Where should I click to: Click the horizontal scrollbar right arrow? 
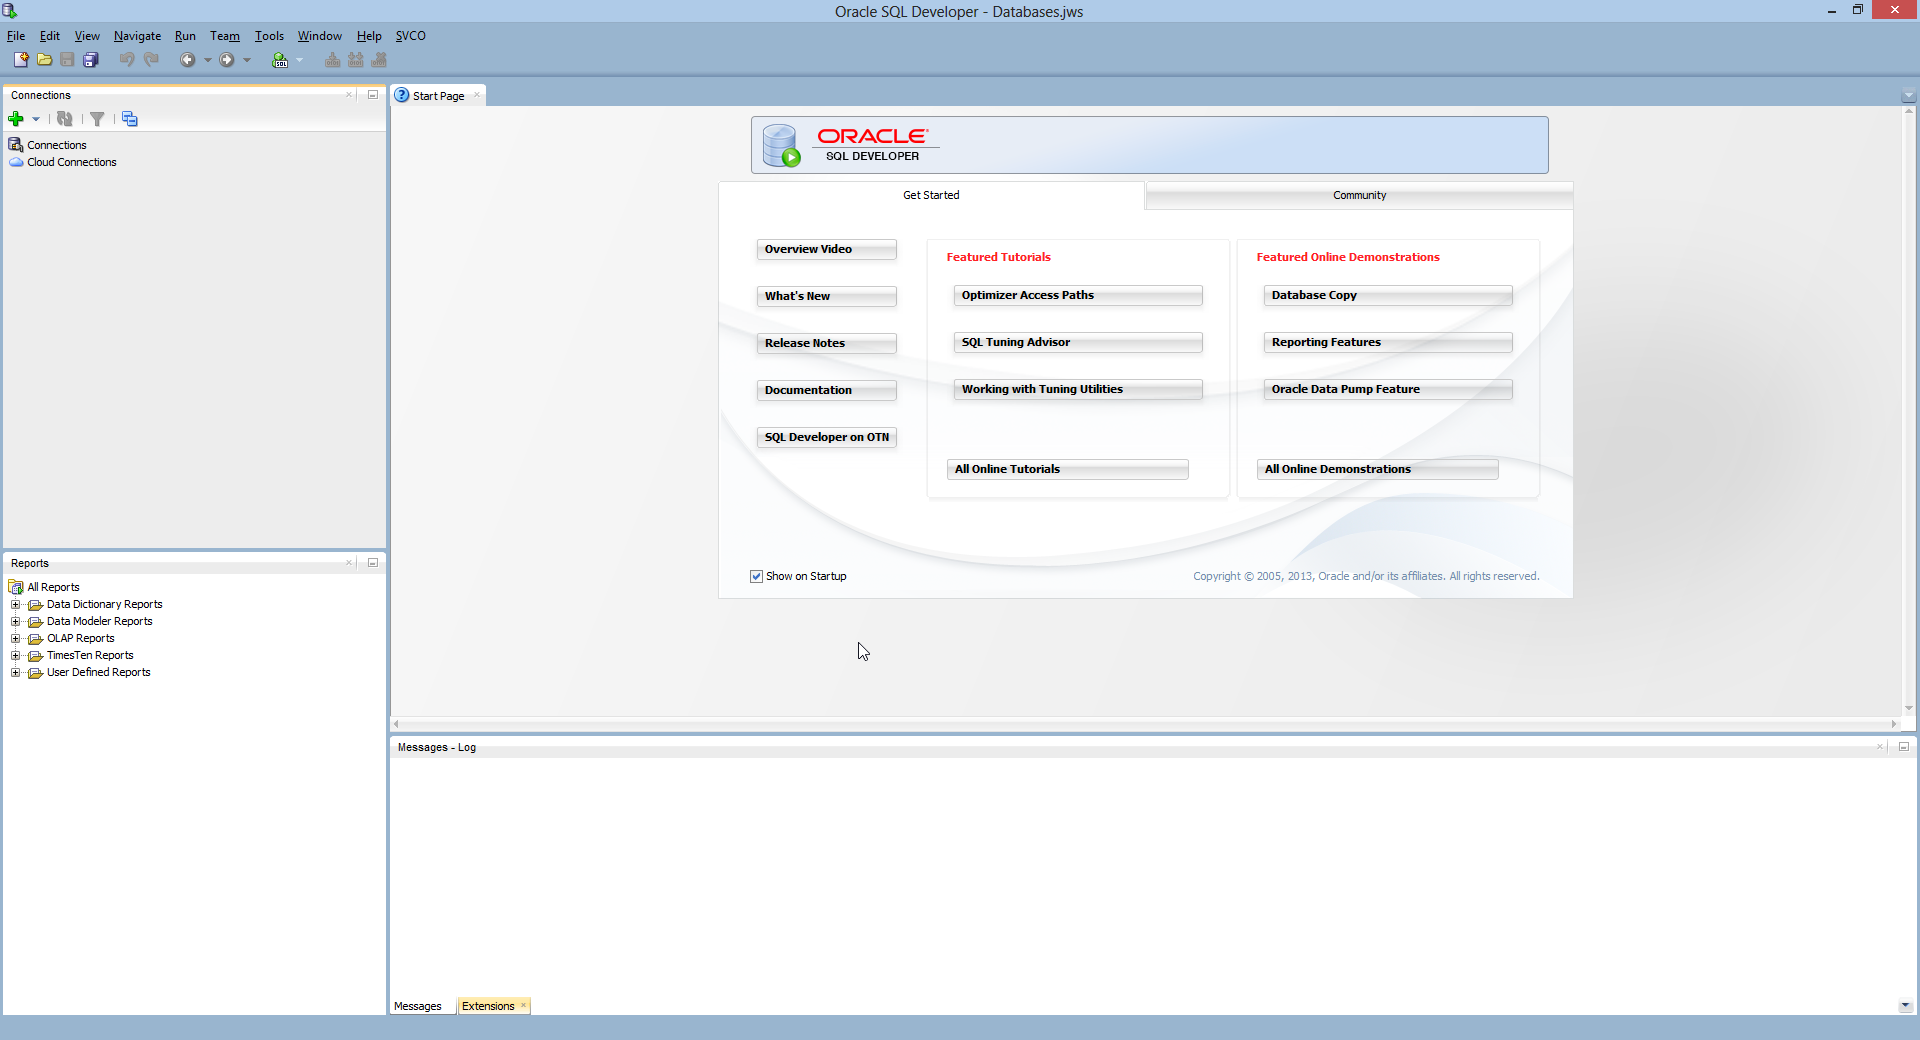point(1894,724)
